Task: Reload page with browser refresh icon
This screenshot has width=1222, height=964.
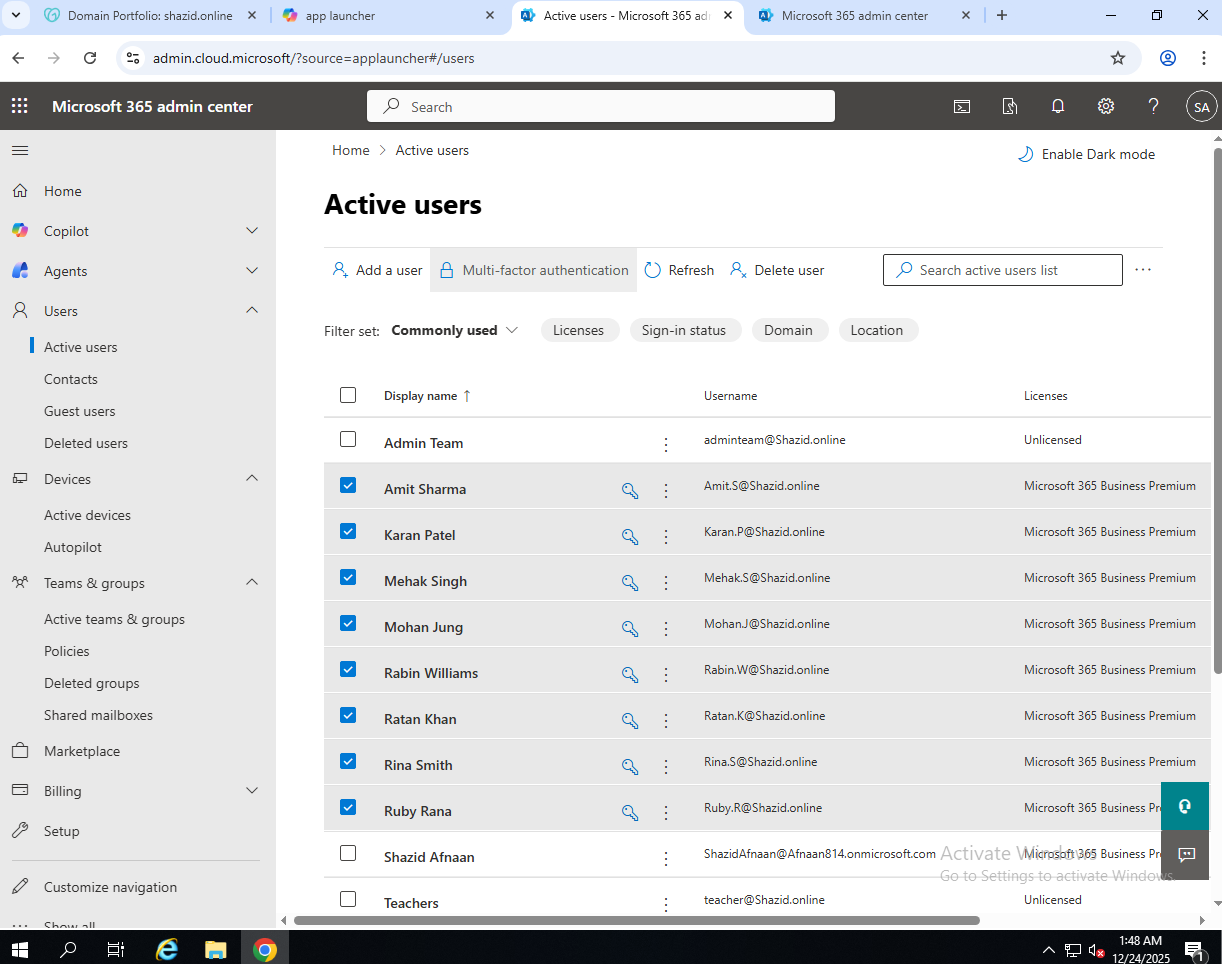Action: click(x=90, y=58)
